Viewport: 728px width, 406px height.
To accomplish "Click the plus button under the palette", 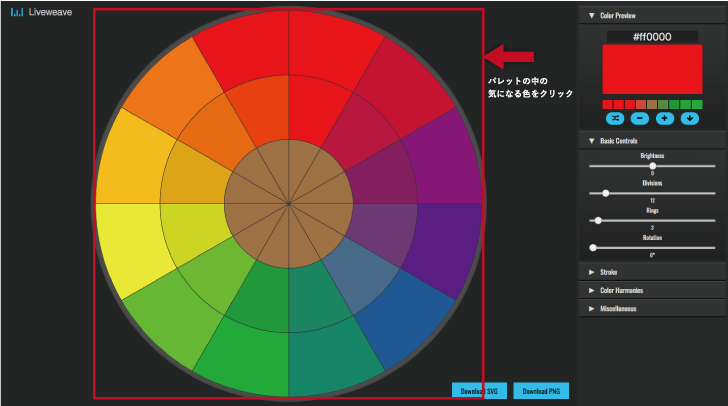I will pyautogui.click(x=665, y=118).
